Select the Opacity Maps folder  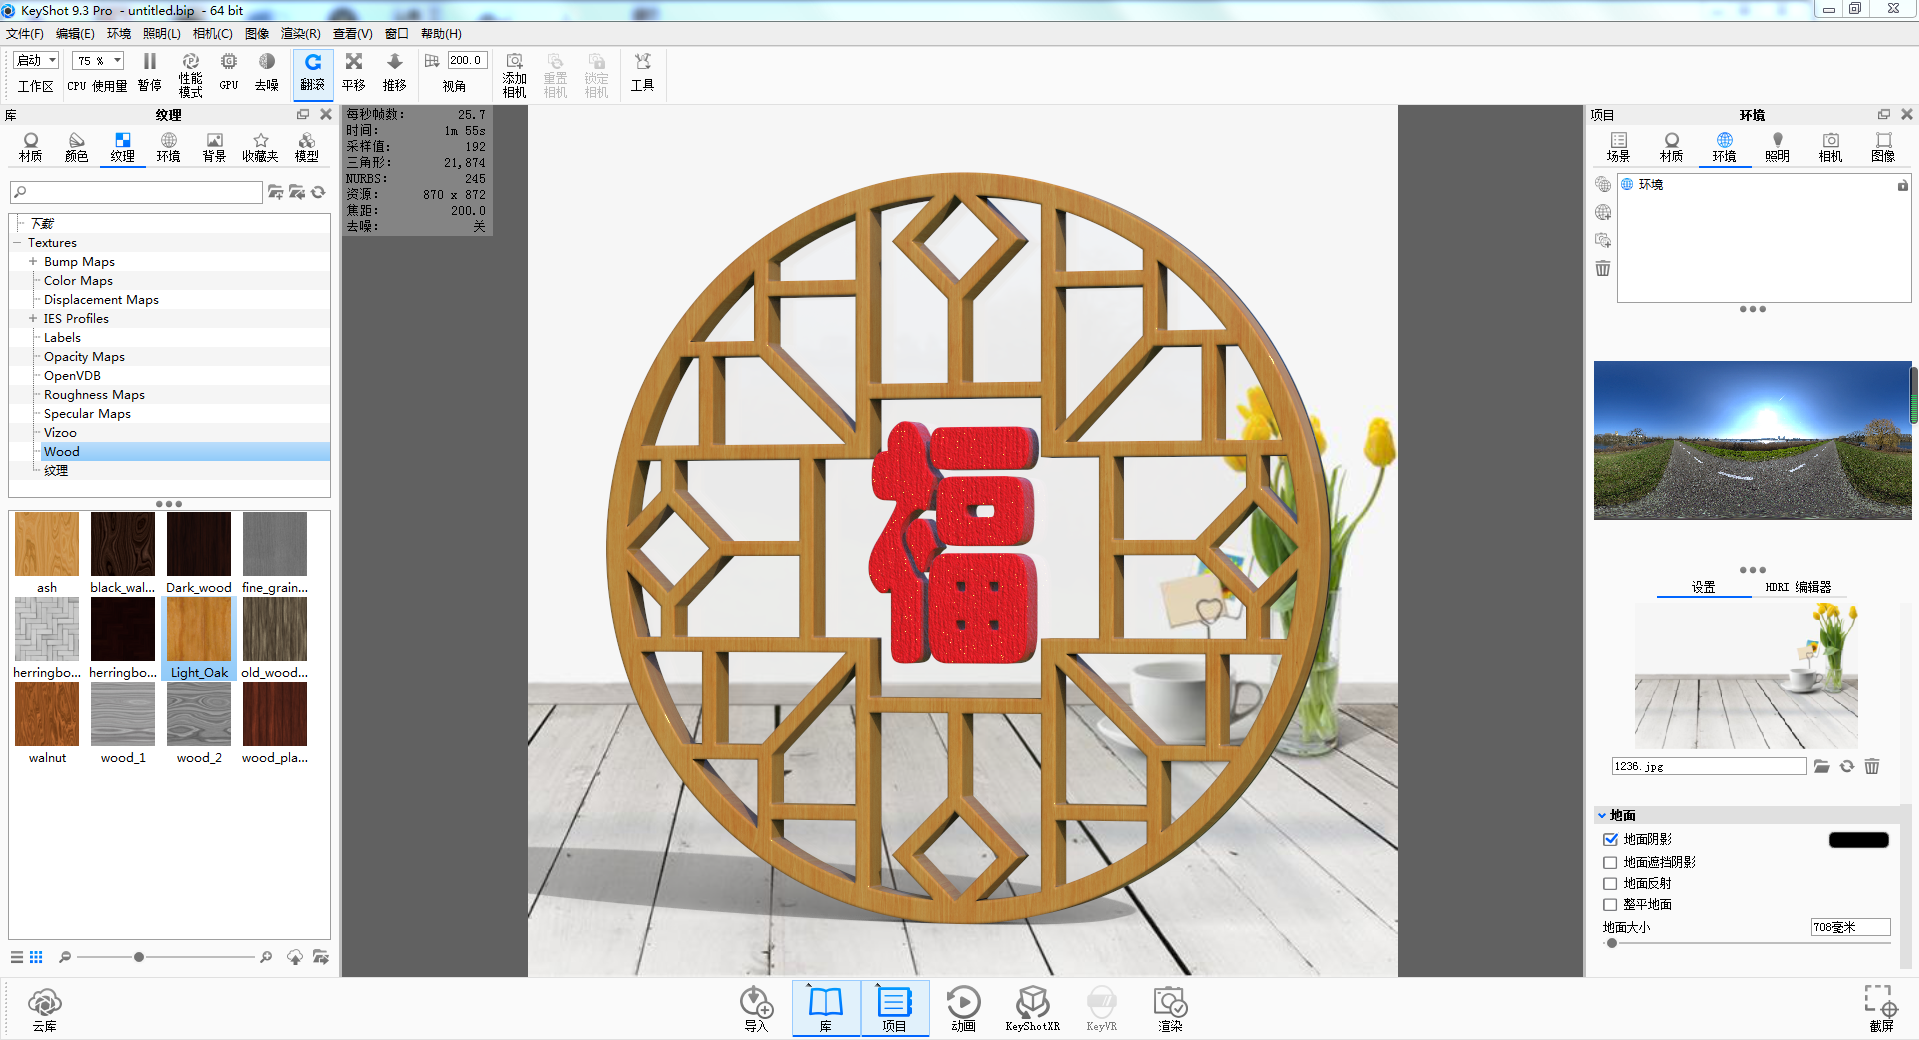tap(84, 357)
